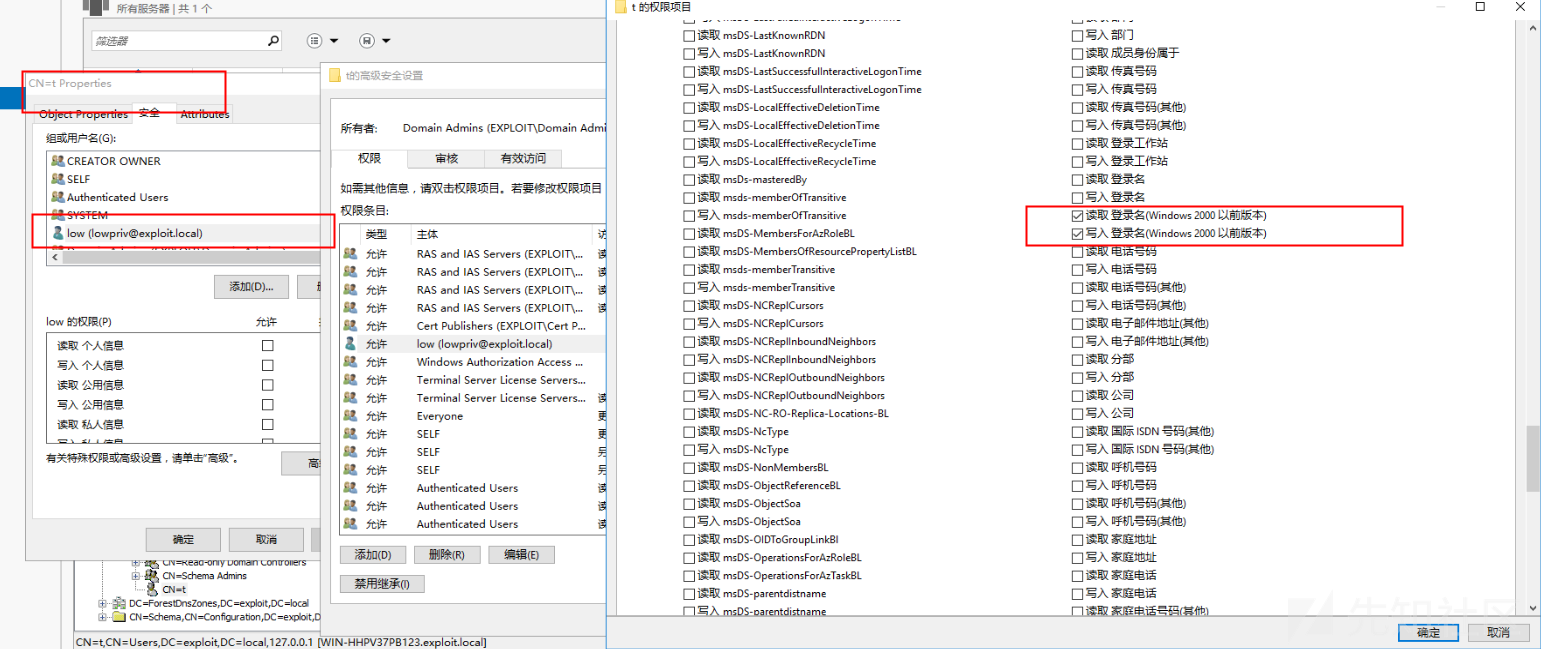Open the 审核 tab

446,158
